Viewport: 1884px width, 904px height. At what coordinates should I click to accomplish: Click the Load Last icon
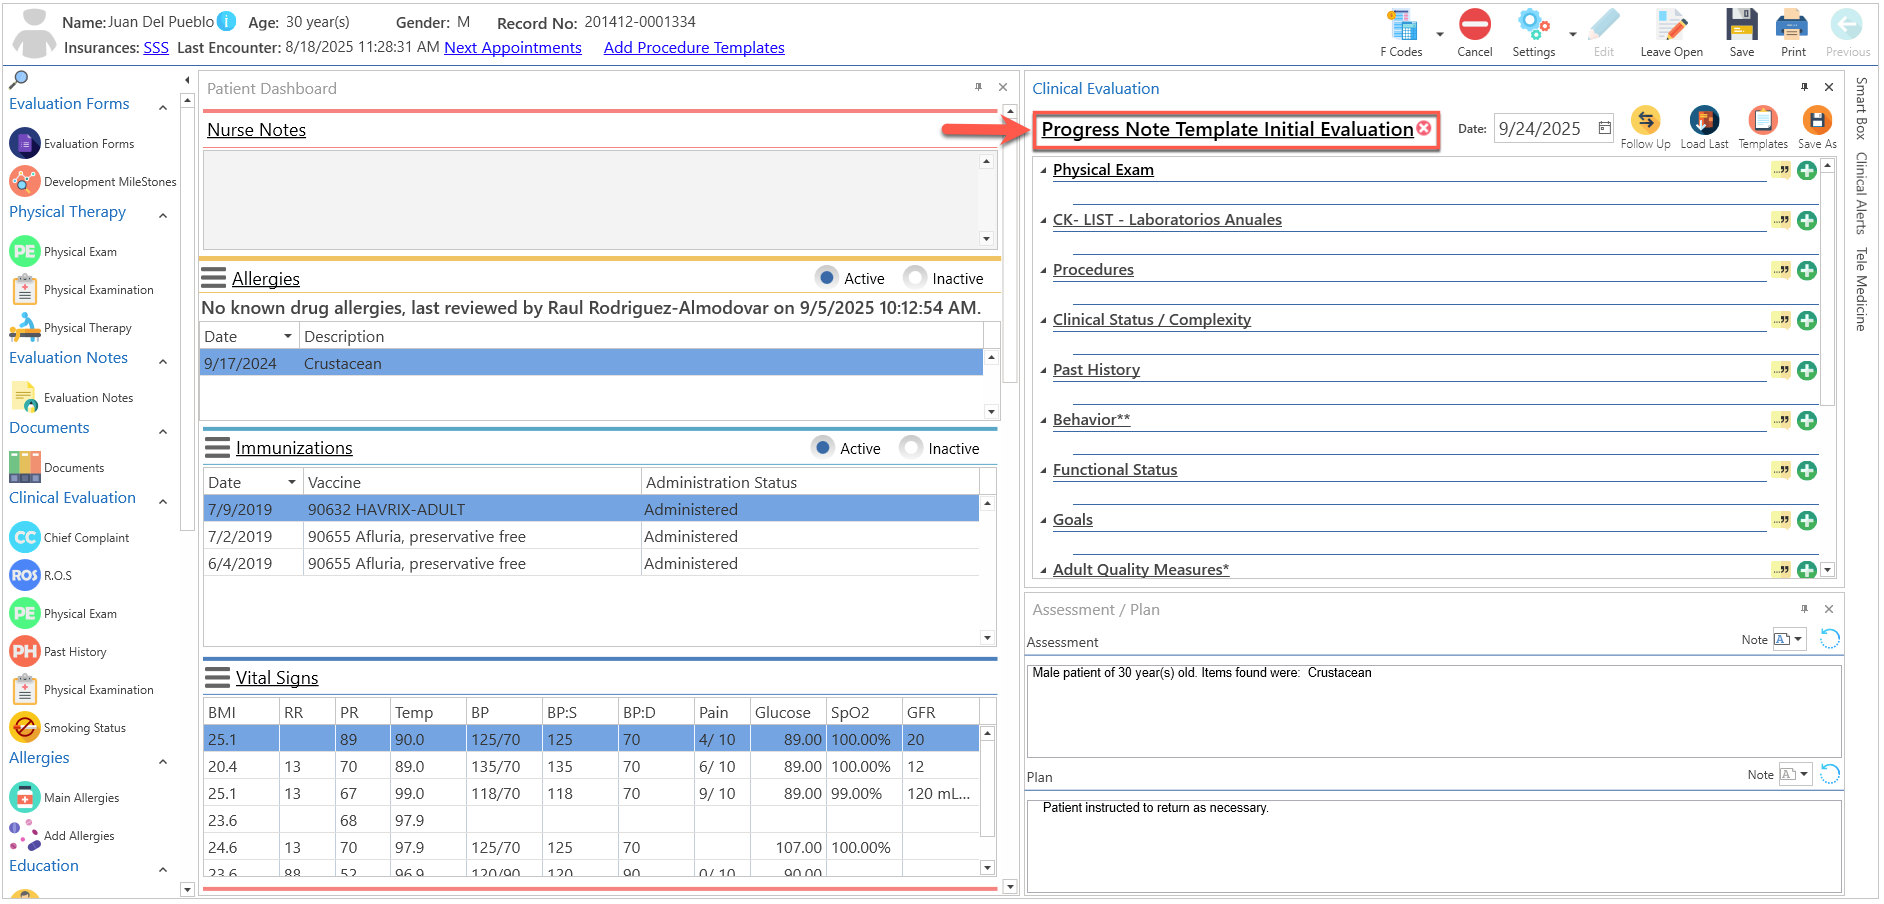1704,121
